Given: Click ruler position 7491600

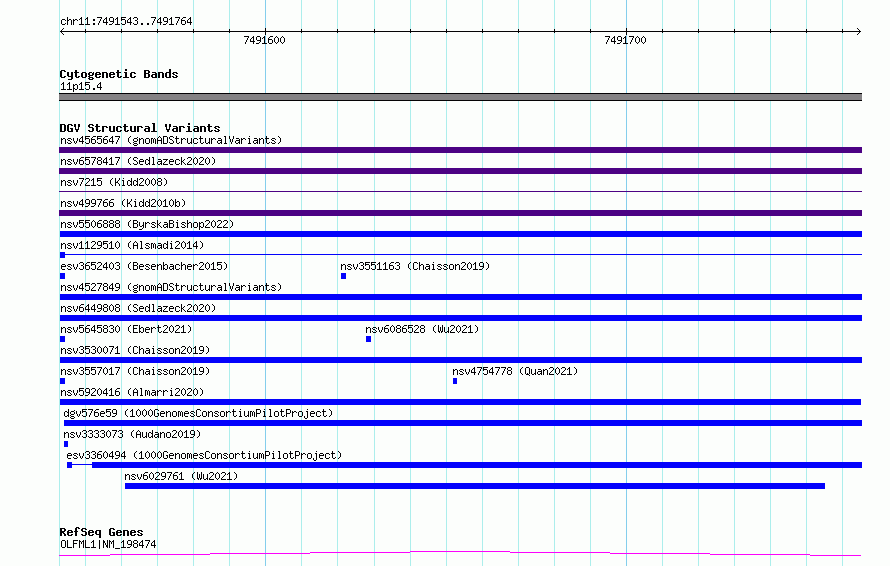Looking at the screenshot, I should (x=265, y=40).
